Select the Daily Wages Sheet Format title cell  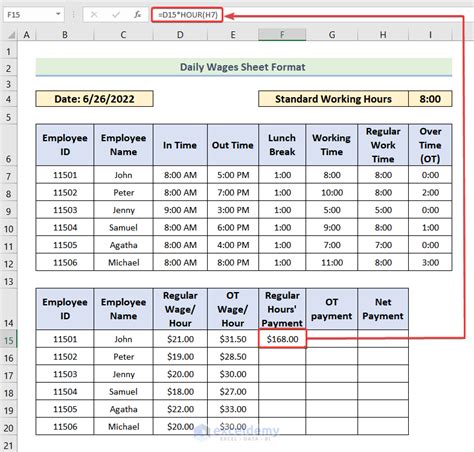[244, 67]
